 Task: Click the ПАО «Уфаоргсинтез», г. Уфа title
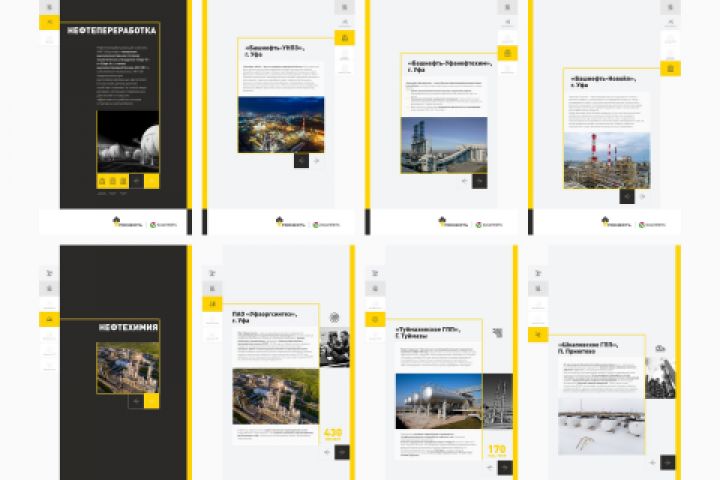pos(264,317)
